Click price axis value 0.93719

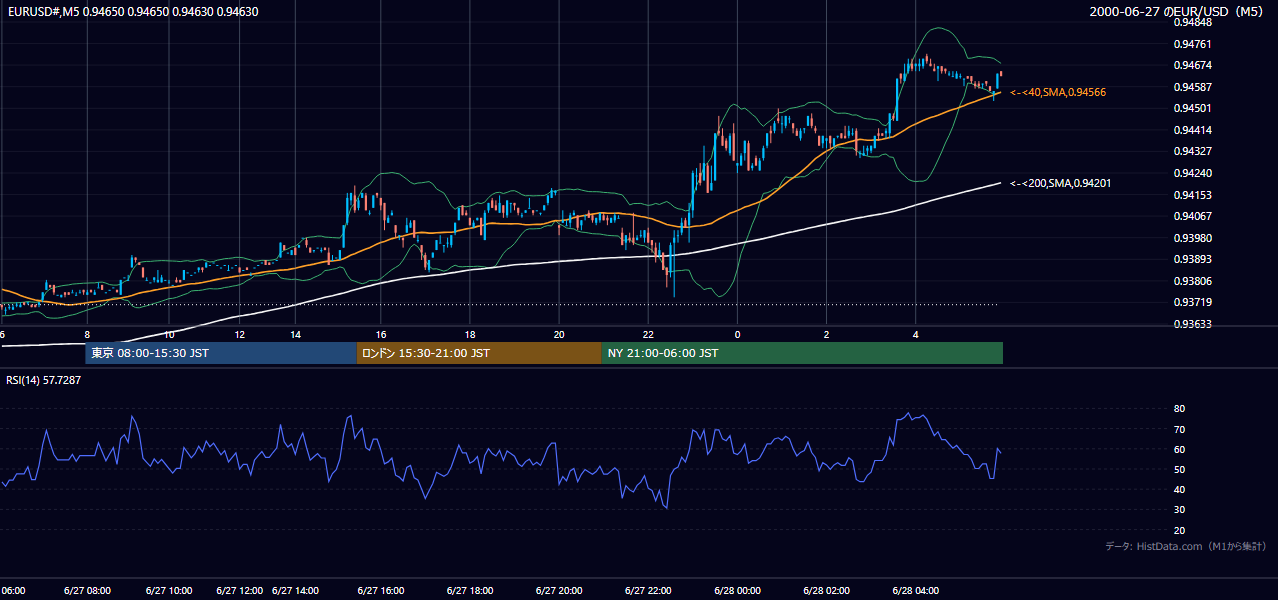coord(1192,303)
